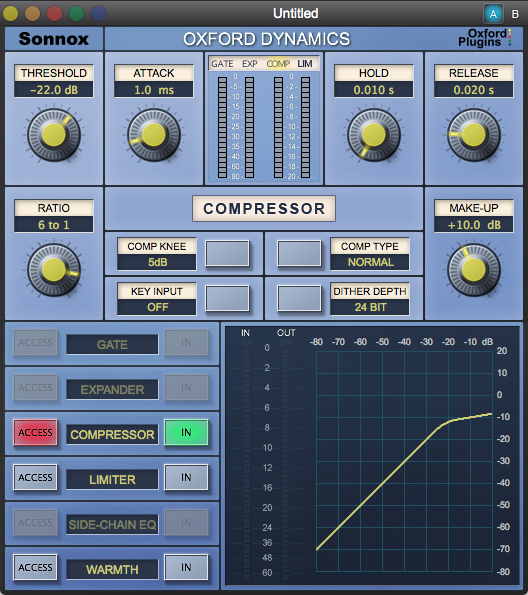Image resolution: width=528 pixels, height=595 pixels.
Task: Toggle the green Compressor IN button
Action: [x=186, y=432]
